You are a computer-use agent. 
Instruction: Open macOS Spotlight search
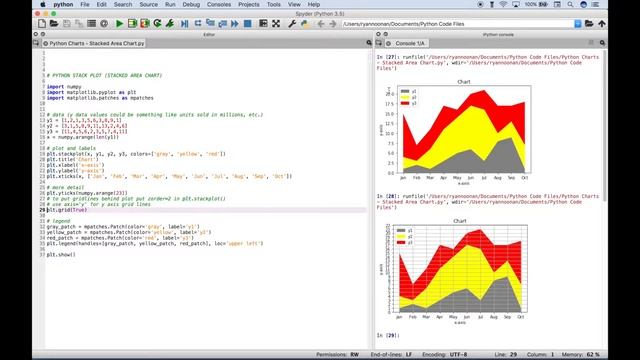point(570,4)
